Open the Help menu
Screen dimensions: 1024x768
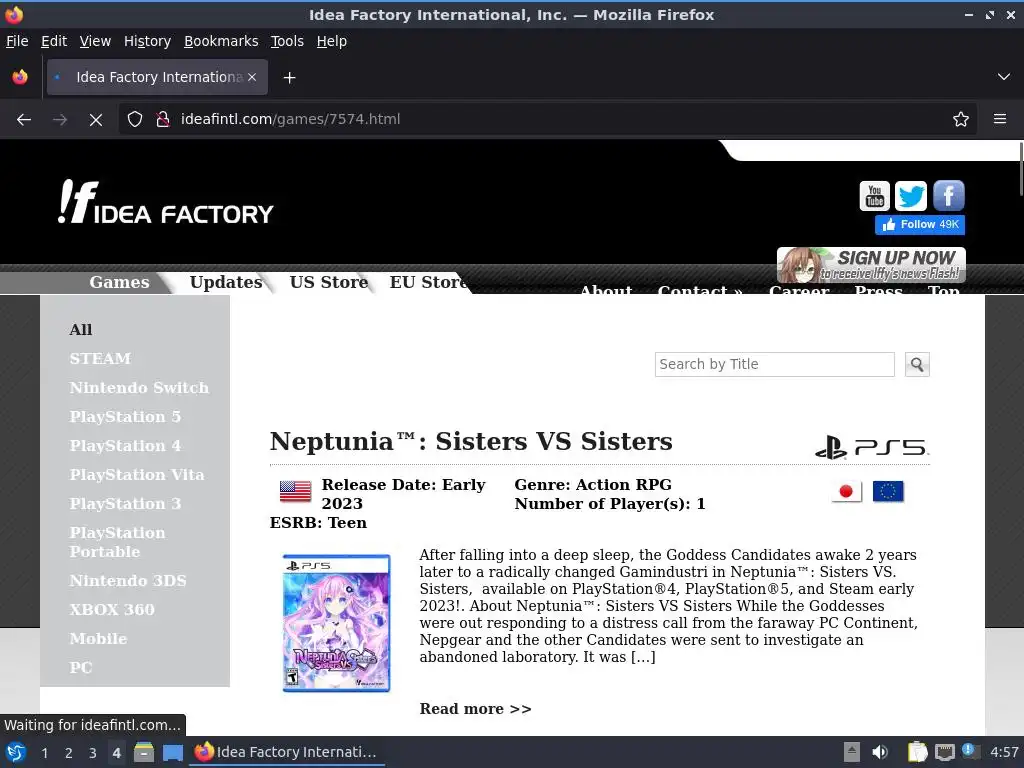pos(331,41)
